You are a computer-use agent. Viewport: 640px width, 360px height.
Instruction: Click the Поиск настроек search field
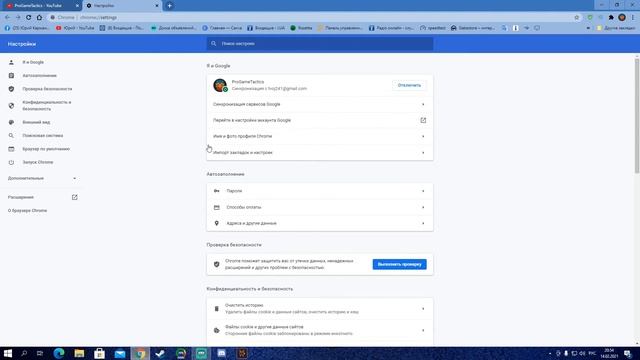click(x=320, y=44)
